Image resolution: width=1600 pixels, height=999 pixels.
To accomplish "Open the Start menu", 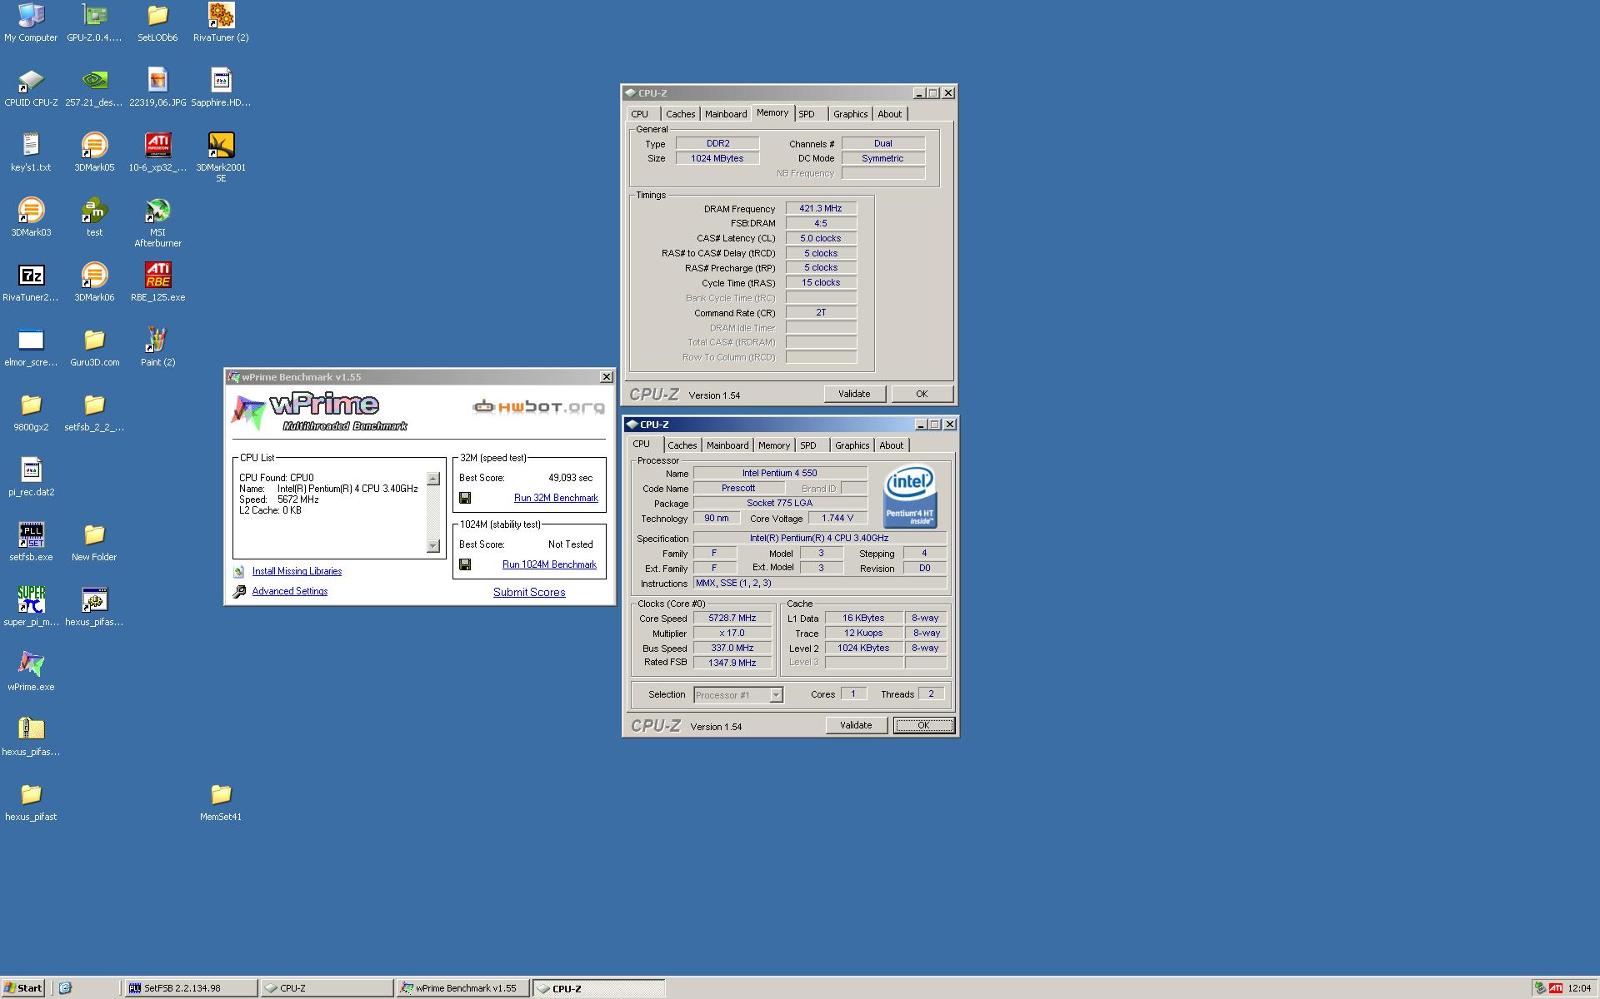I will point(23,988).
